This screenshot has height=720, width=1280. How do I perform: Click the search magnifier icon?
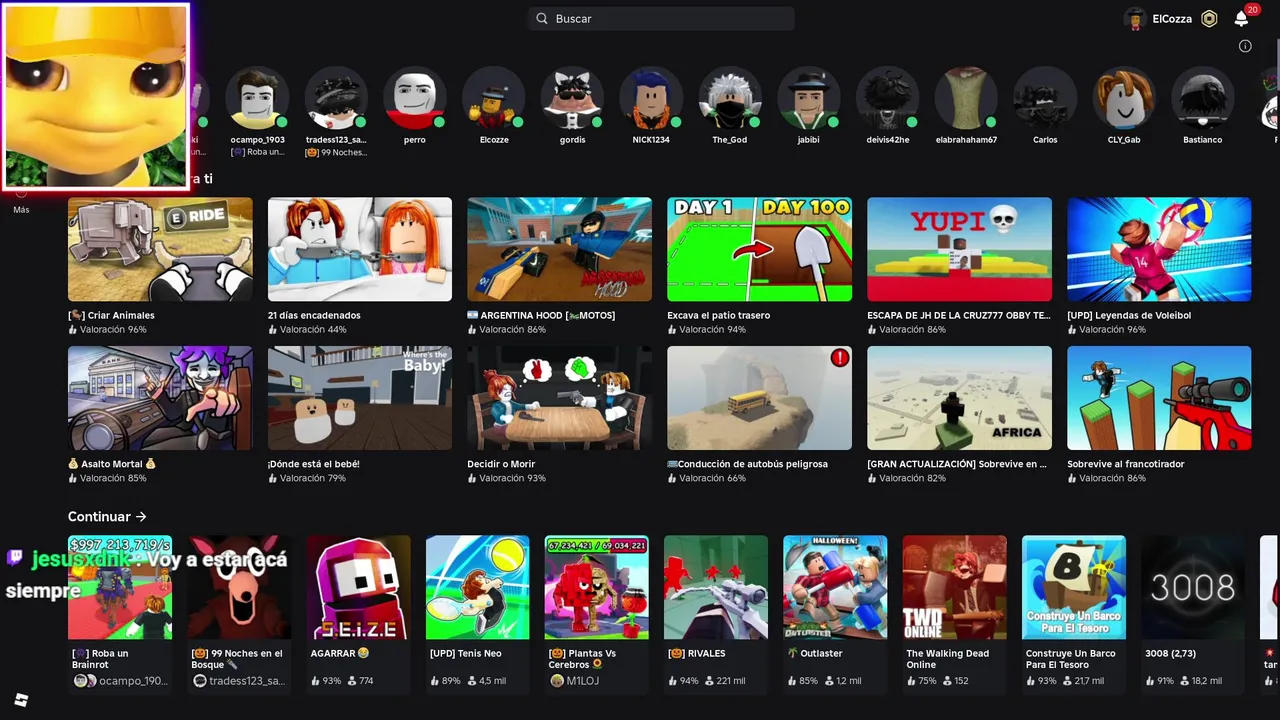[x=542, y=18]
